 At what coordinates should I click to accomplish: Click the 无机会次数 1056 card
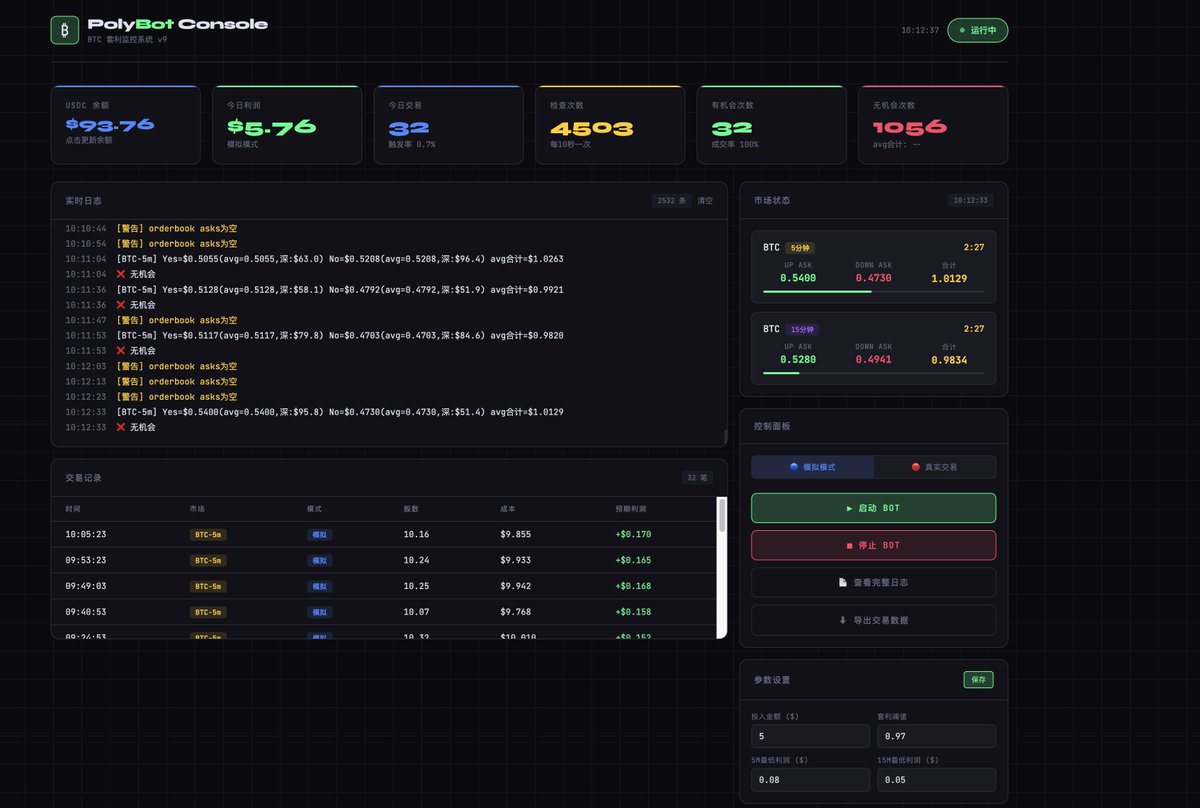[x=933, y=125]
